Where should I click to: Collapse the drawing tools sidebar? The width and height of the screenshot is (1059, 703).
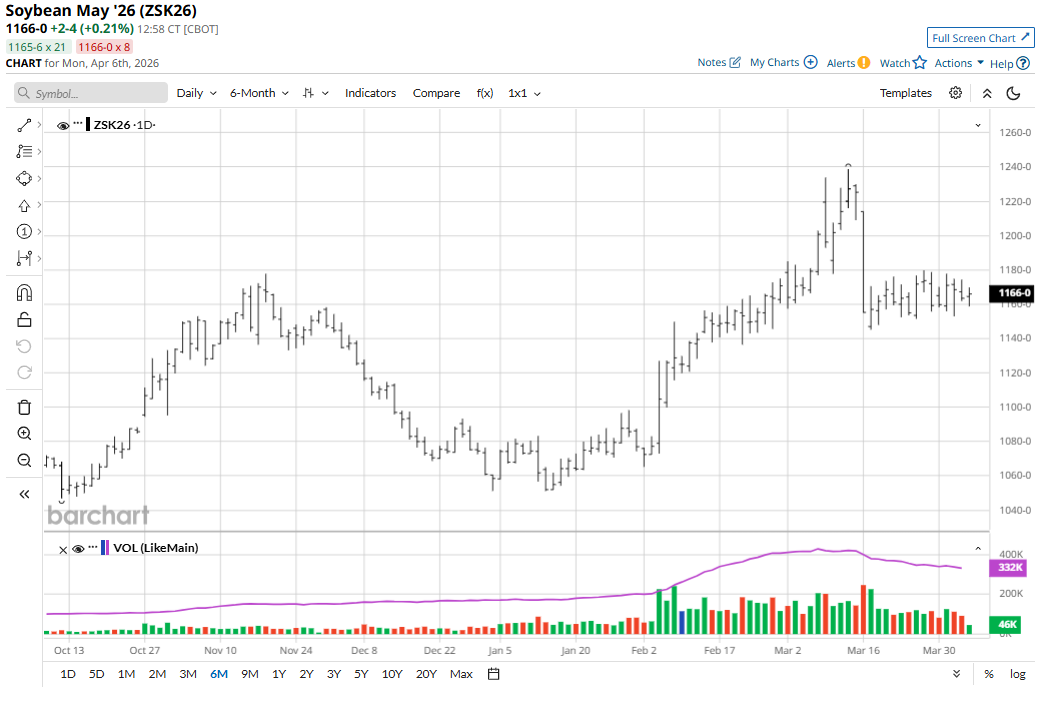(x=24, y=494)
